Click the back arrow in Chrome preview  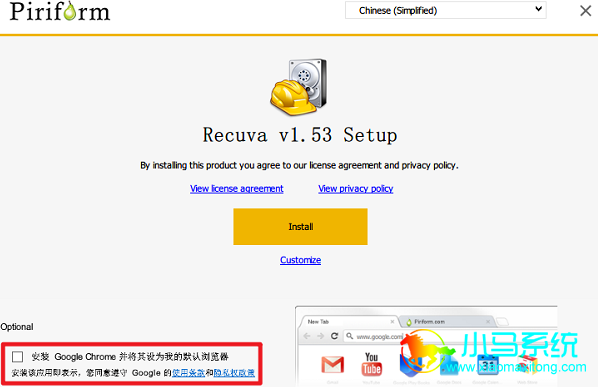(307, 336)
